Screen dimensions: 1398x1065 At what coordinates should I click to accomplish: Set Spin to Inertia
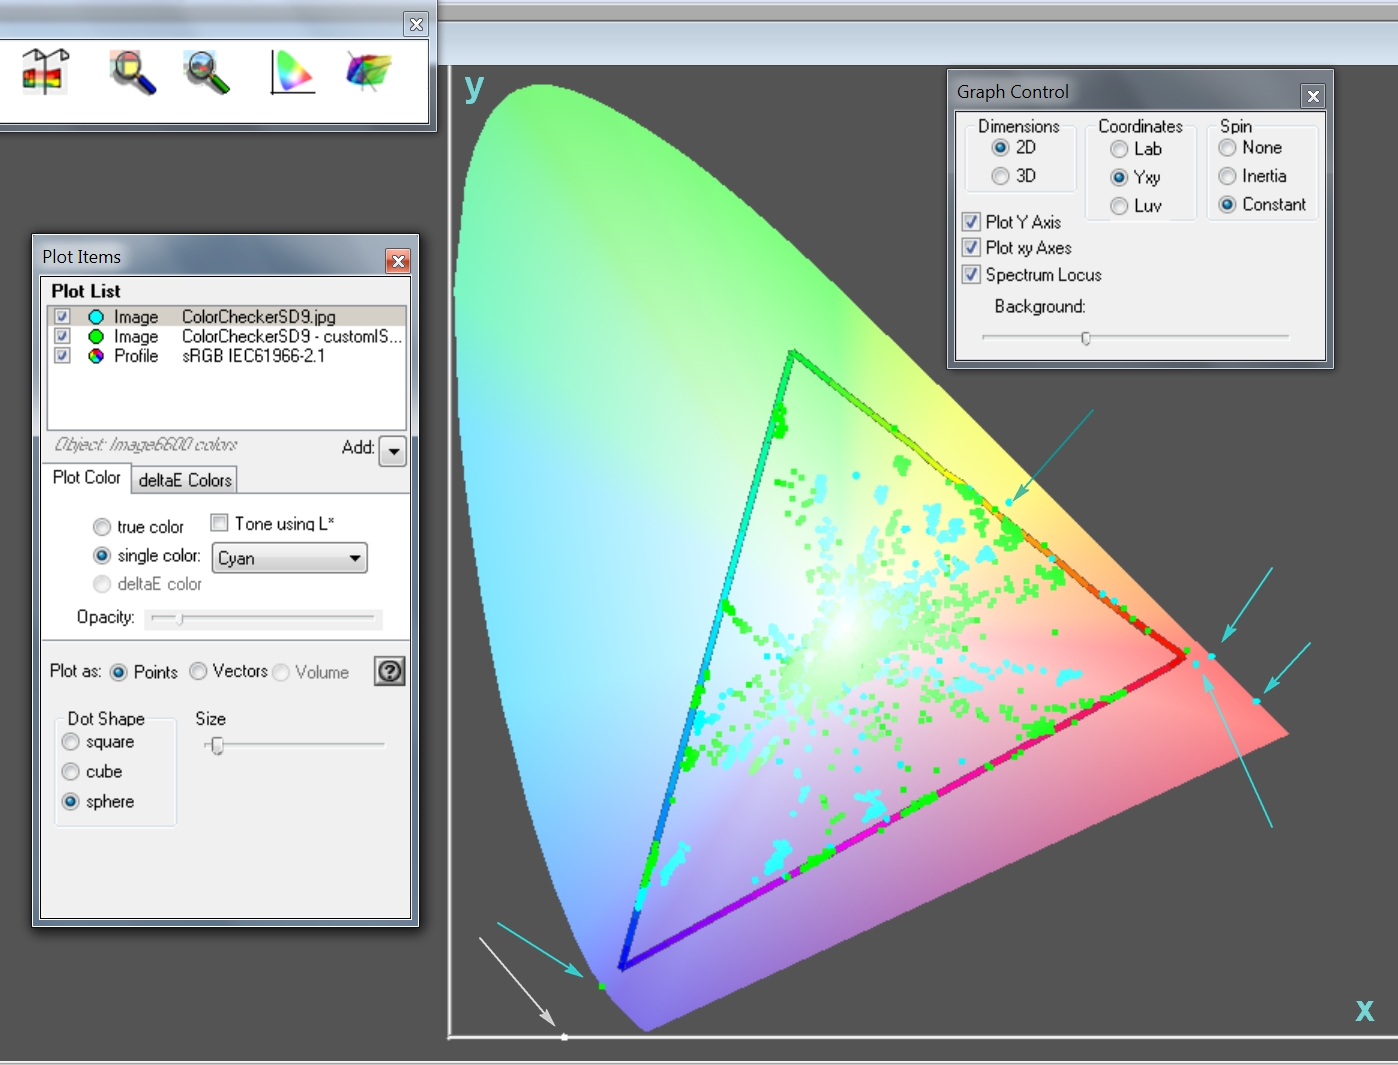click(x=1227, y=176)
